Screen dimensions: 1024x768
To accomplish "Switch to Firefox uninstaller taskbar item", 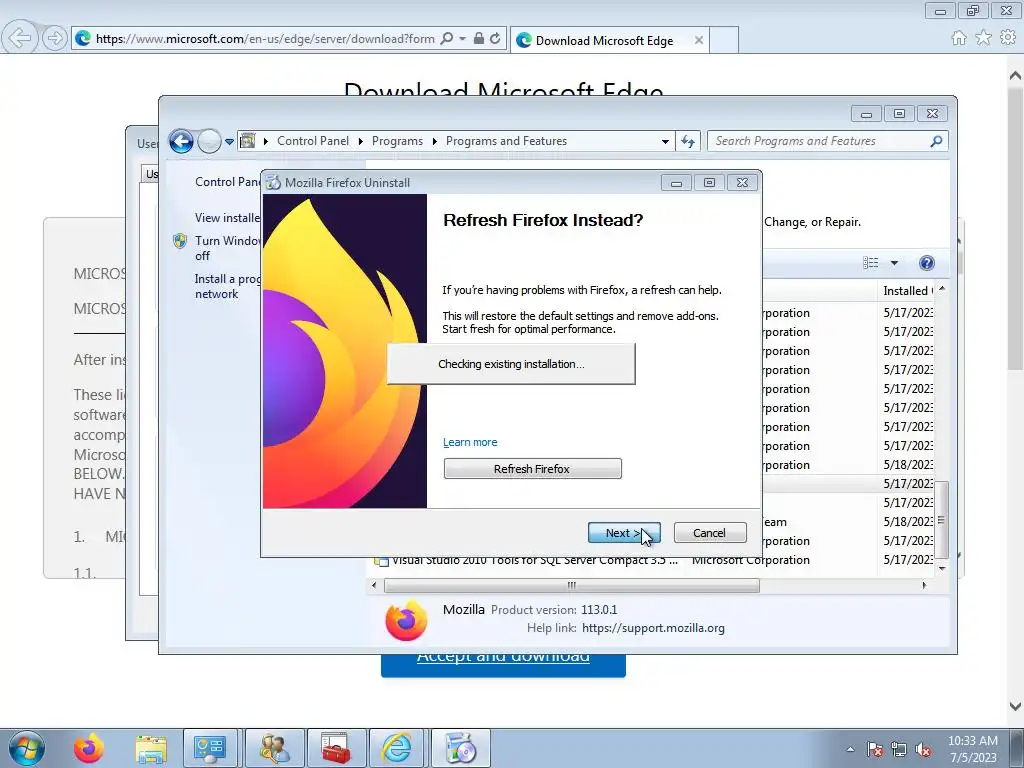I will click(x=460, y=748).
